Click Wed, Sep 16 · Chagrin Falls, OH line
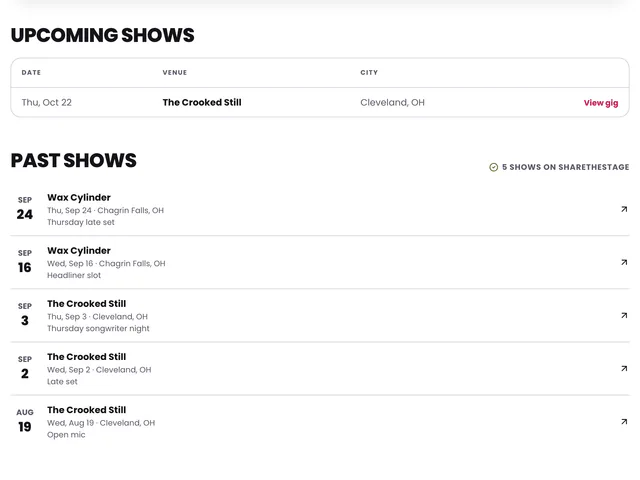 (106, 264)
